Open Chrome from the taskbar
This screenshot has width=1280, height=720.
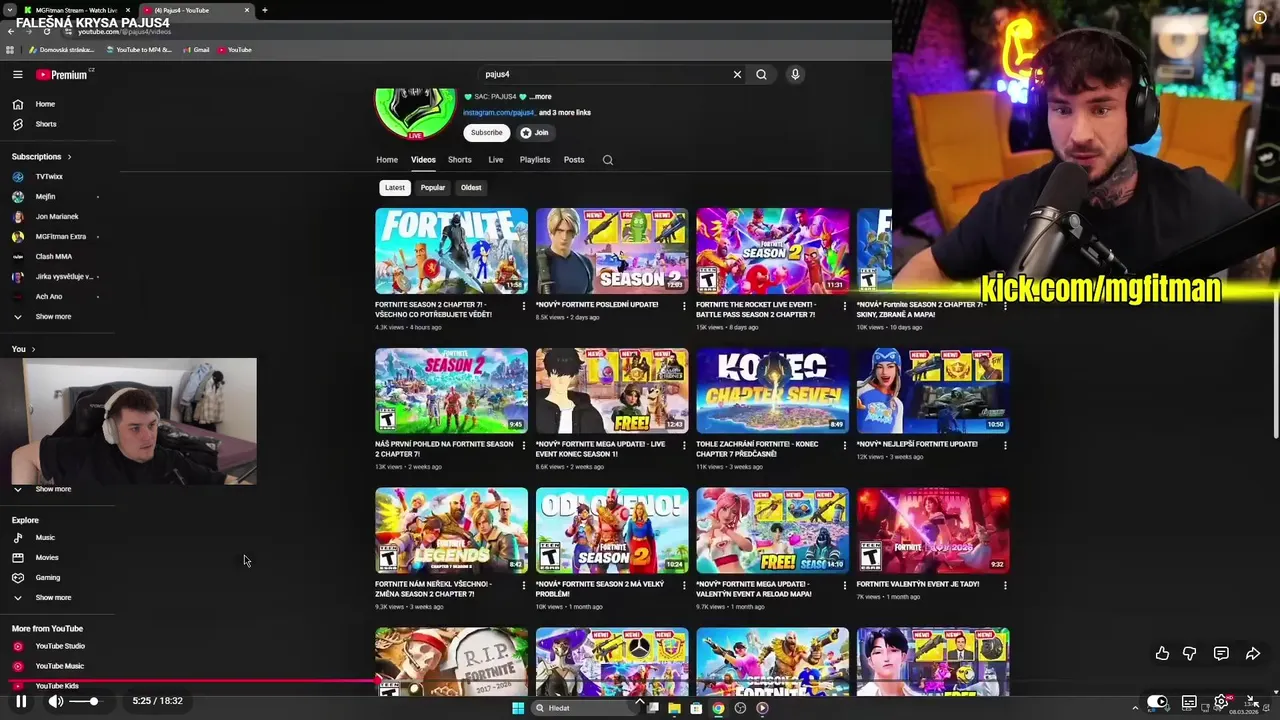[x=718, y=708]
